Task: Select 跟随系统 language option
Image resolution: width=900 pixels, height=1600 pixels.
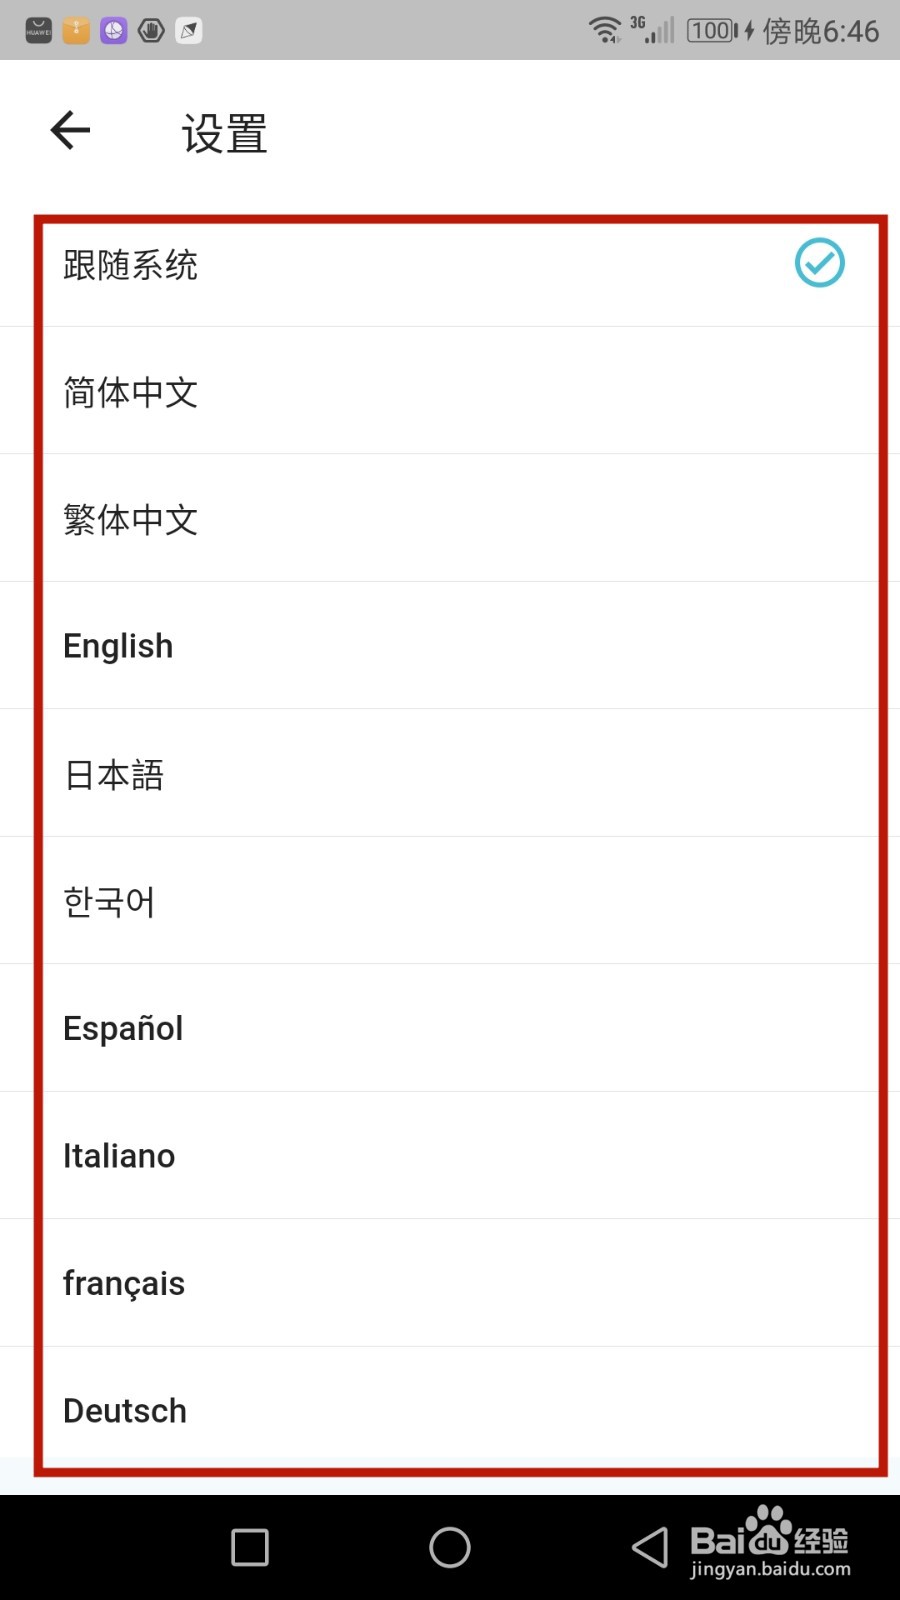Action: point(450,264)
